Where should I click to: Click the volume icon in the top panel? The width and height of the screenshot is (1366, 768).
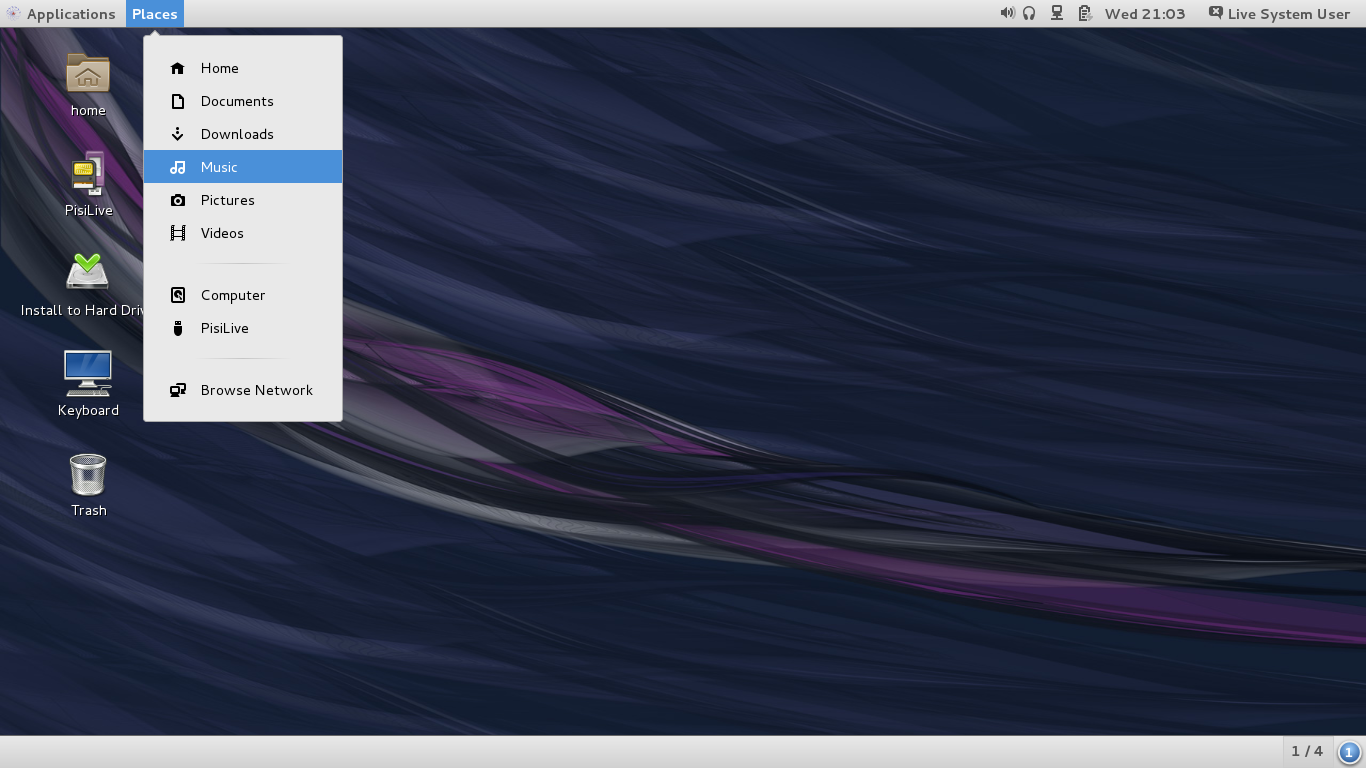[1008, 13]
